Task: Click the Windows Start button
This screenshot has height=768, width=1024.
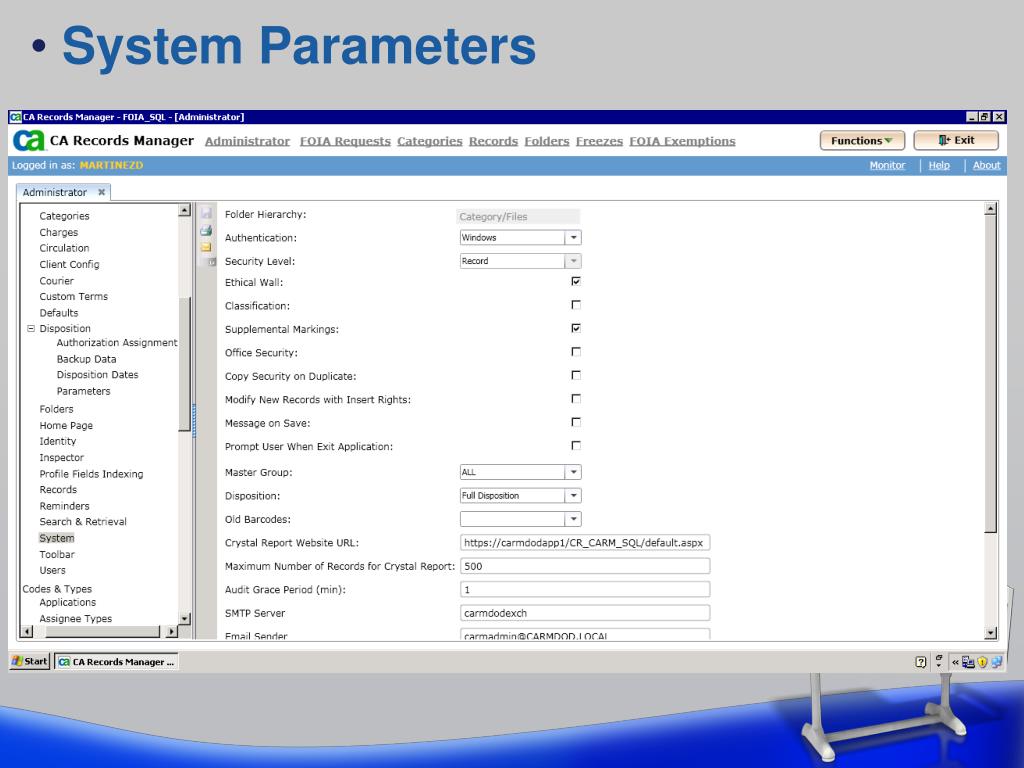Action: (30, 661)
